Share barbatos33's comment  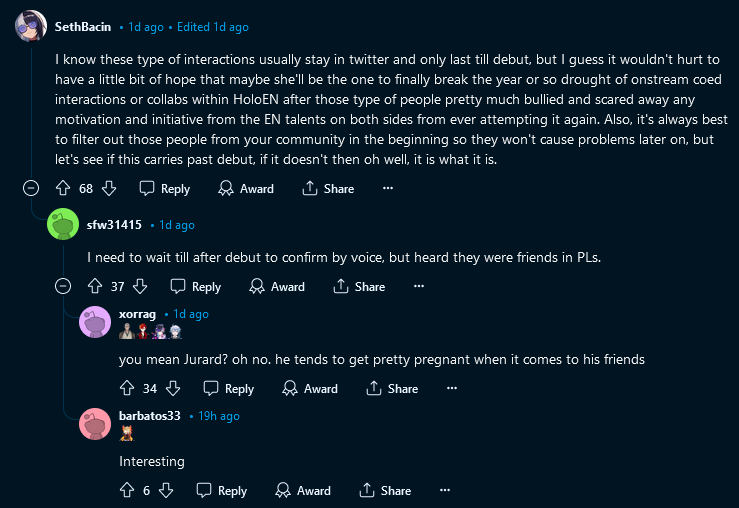[384, 490]
